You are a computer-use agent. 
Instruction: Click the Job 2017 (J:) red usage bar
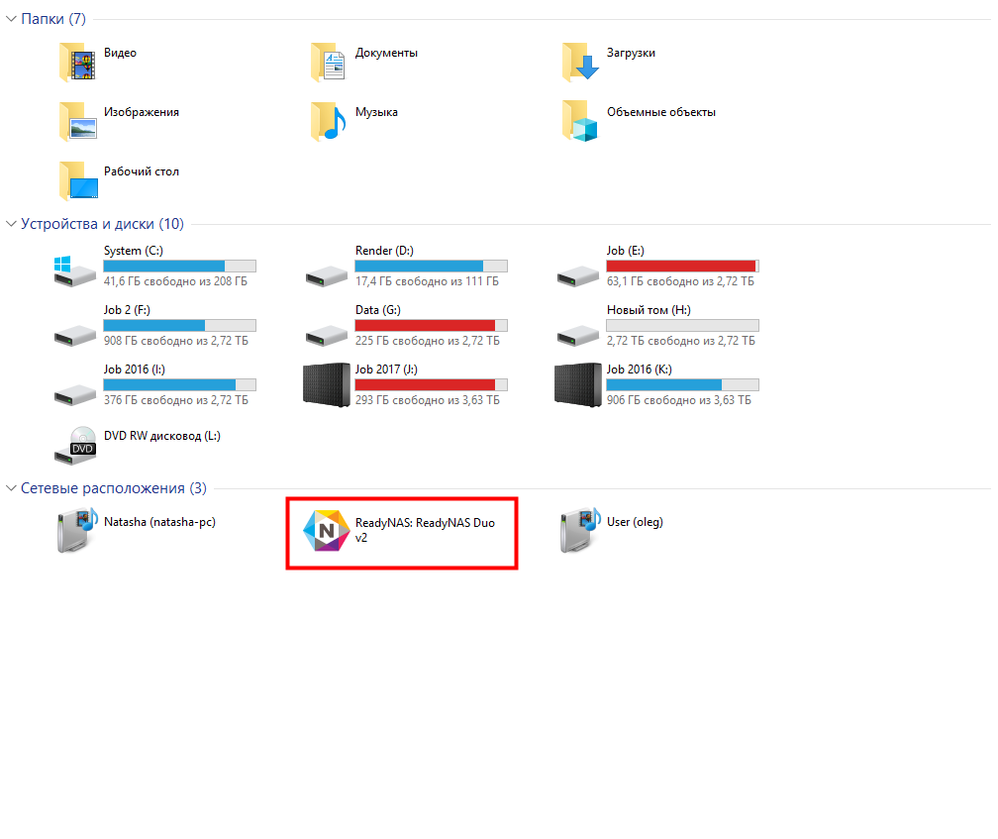432,384
